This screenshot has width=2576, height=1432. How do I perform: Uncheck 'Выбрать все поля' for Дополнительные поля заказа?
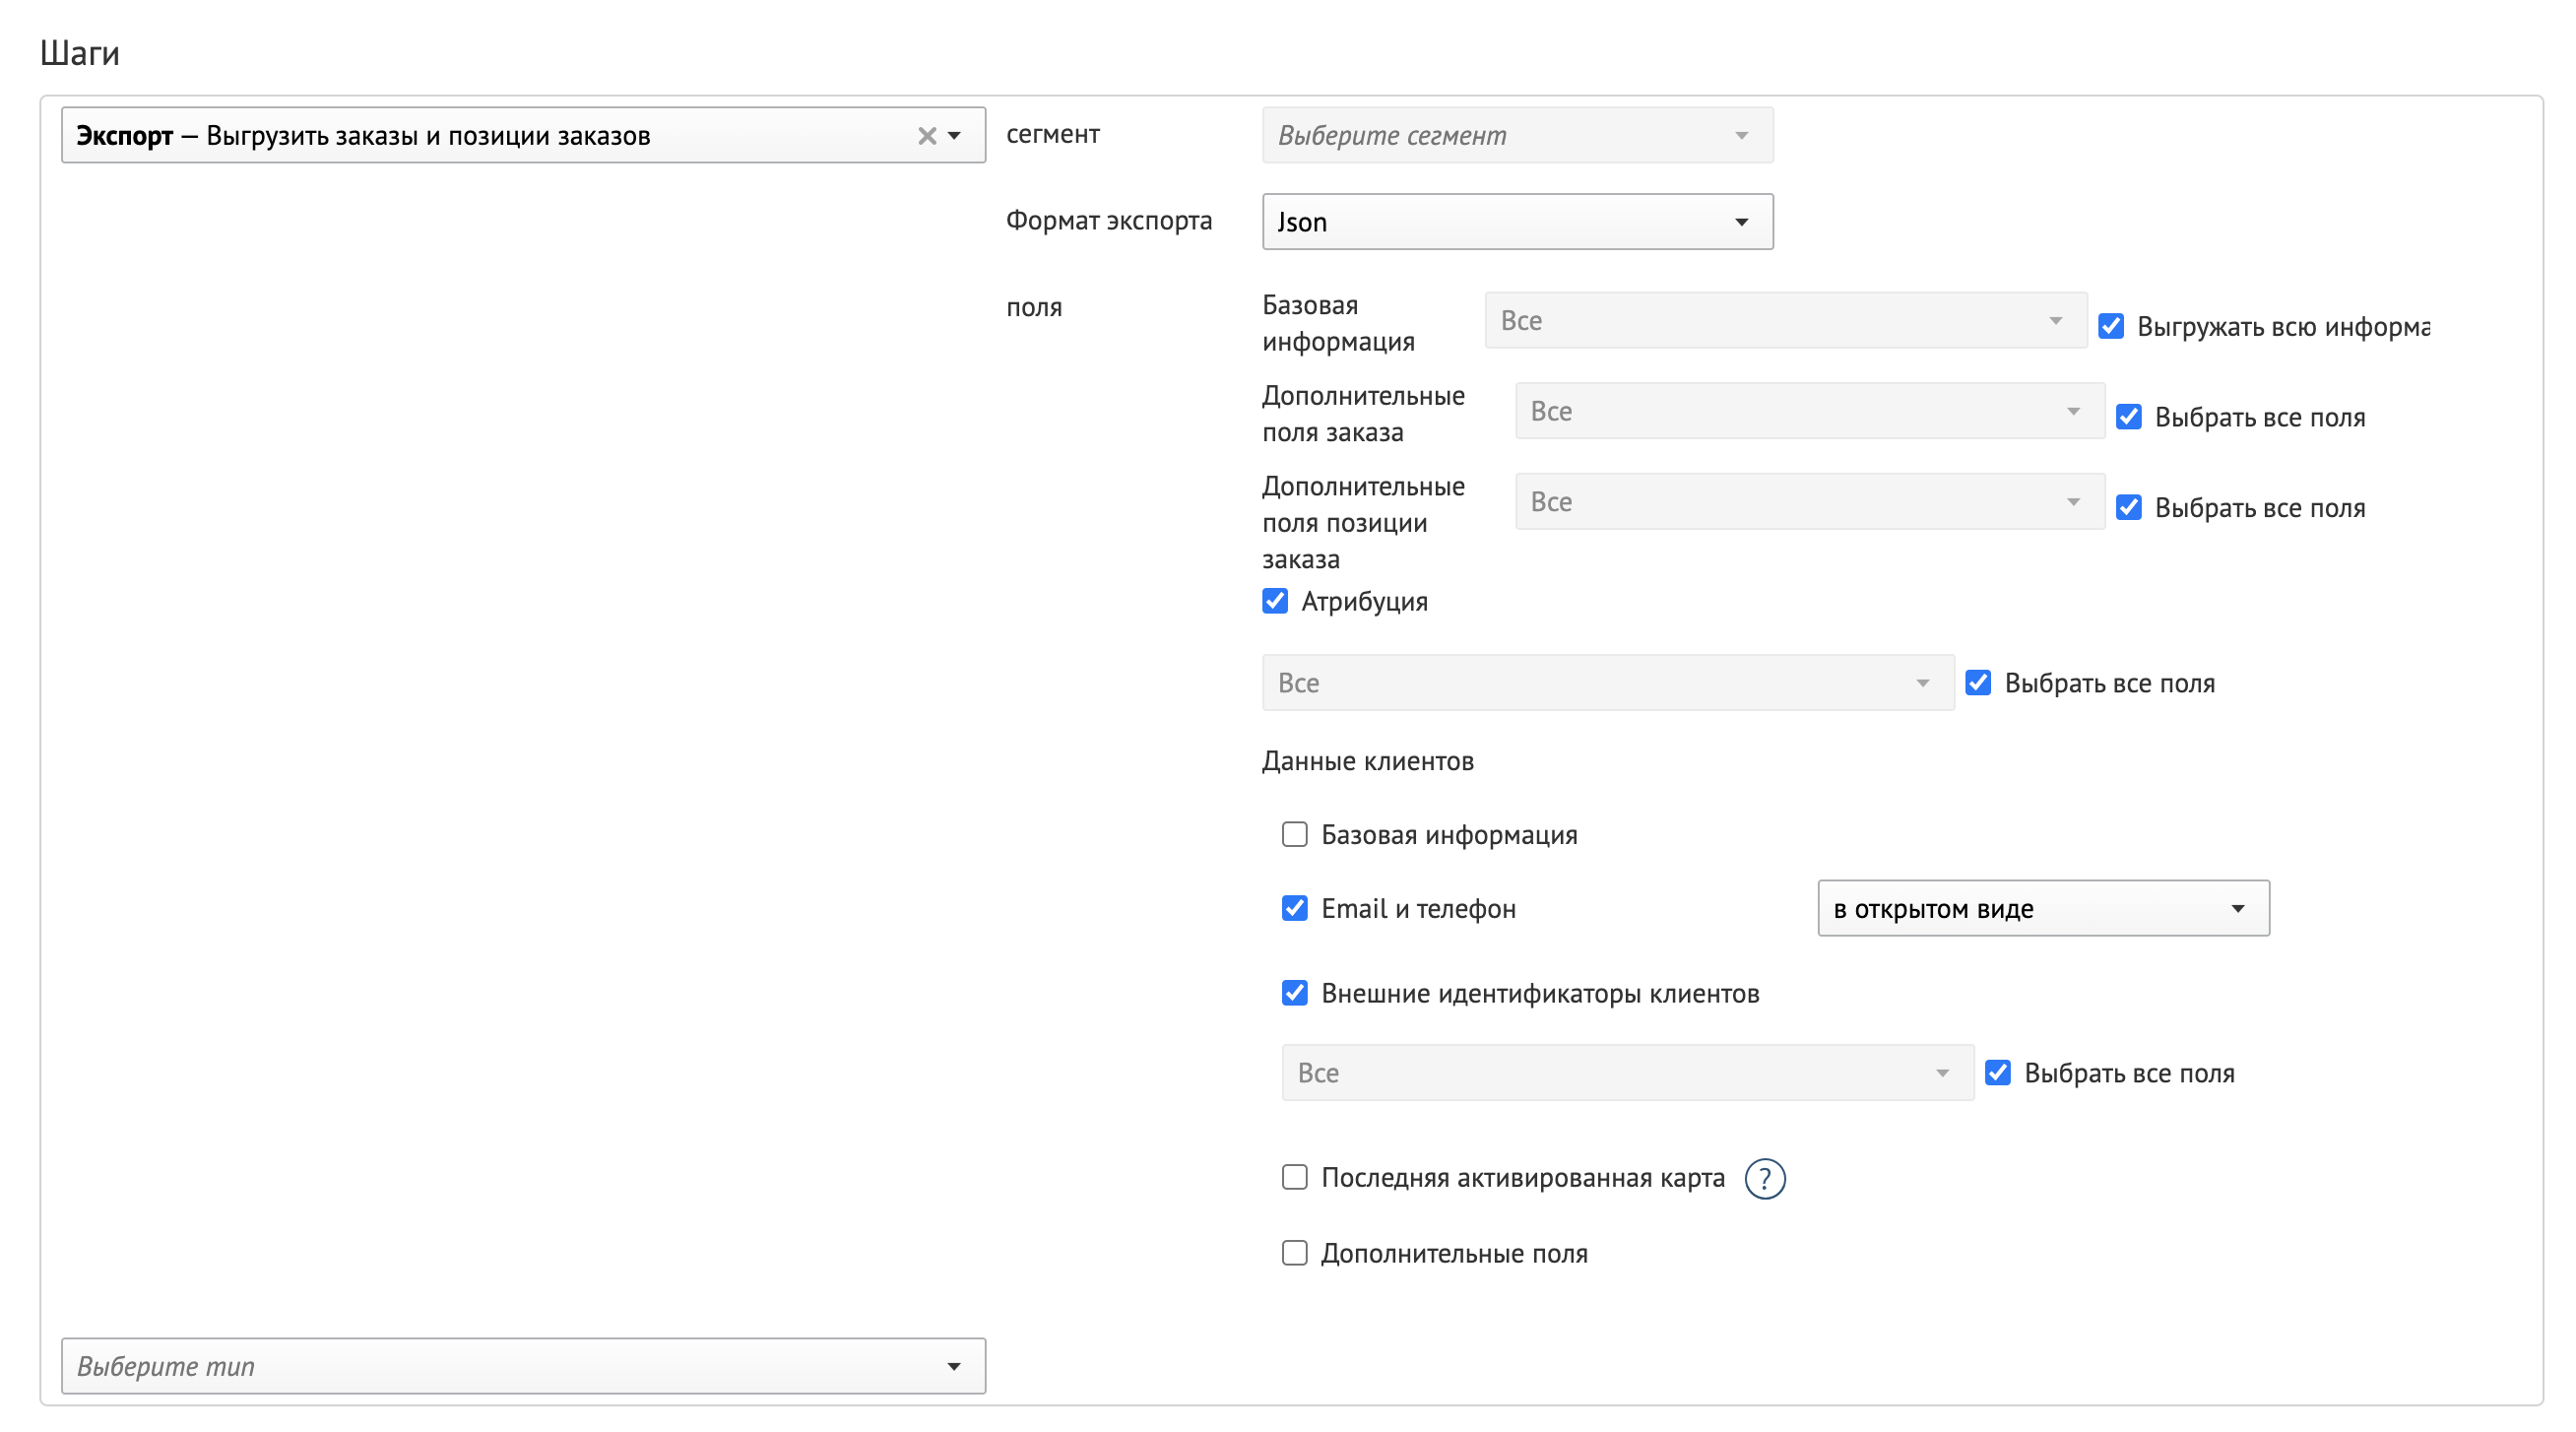pos(2128,417)
